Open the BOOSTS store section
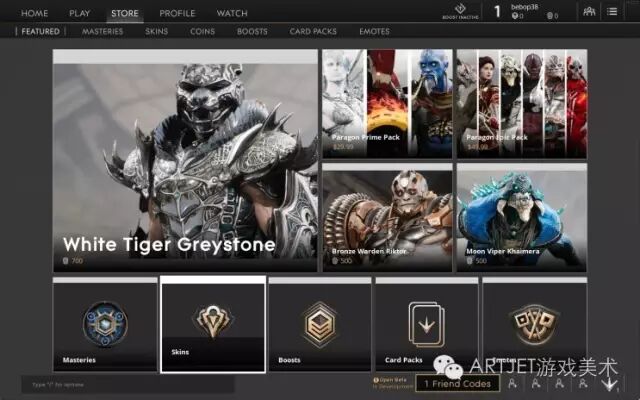Viewport: 640px width, 400px height. [x=252, y=31]
